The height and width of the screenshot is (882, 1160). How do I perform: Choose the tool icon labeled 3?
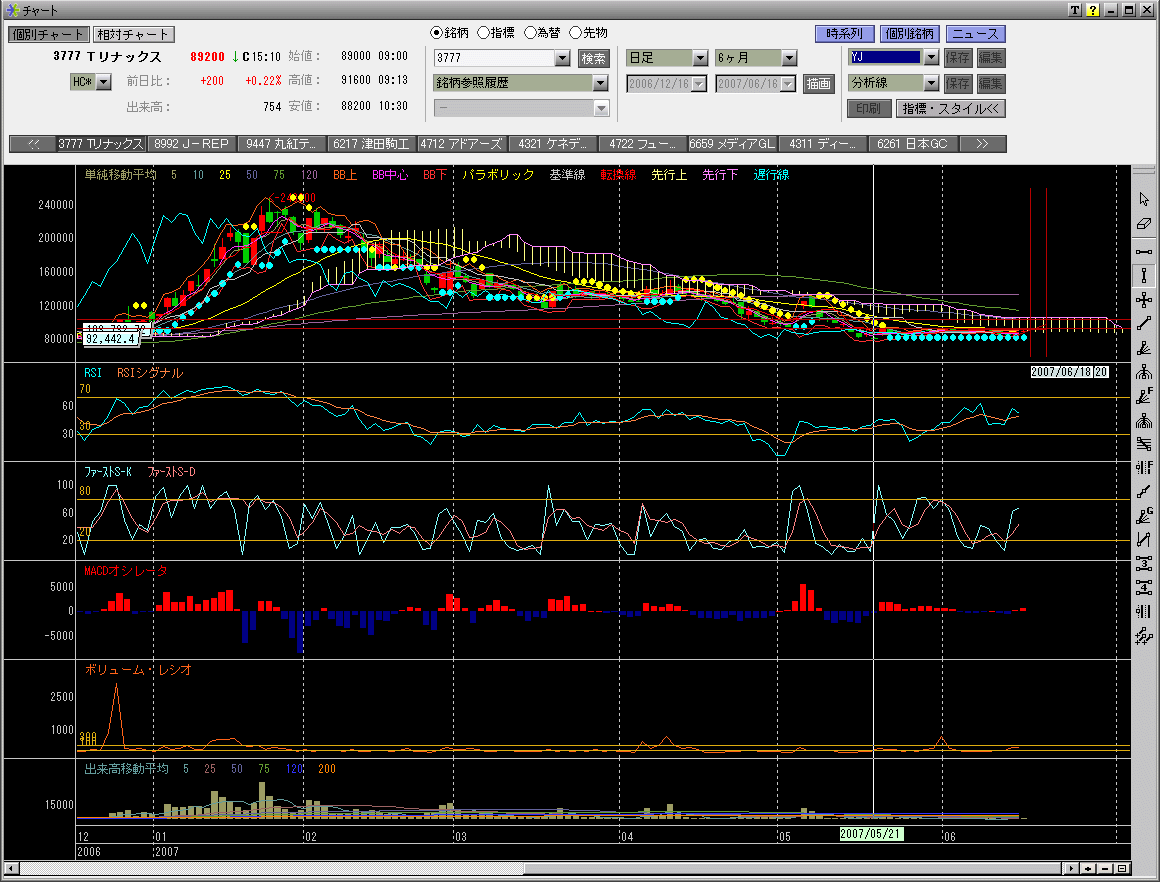coord(1145,564)
